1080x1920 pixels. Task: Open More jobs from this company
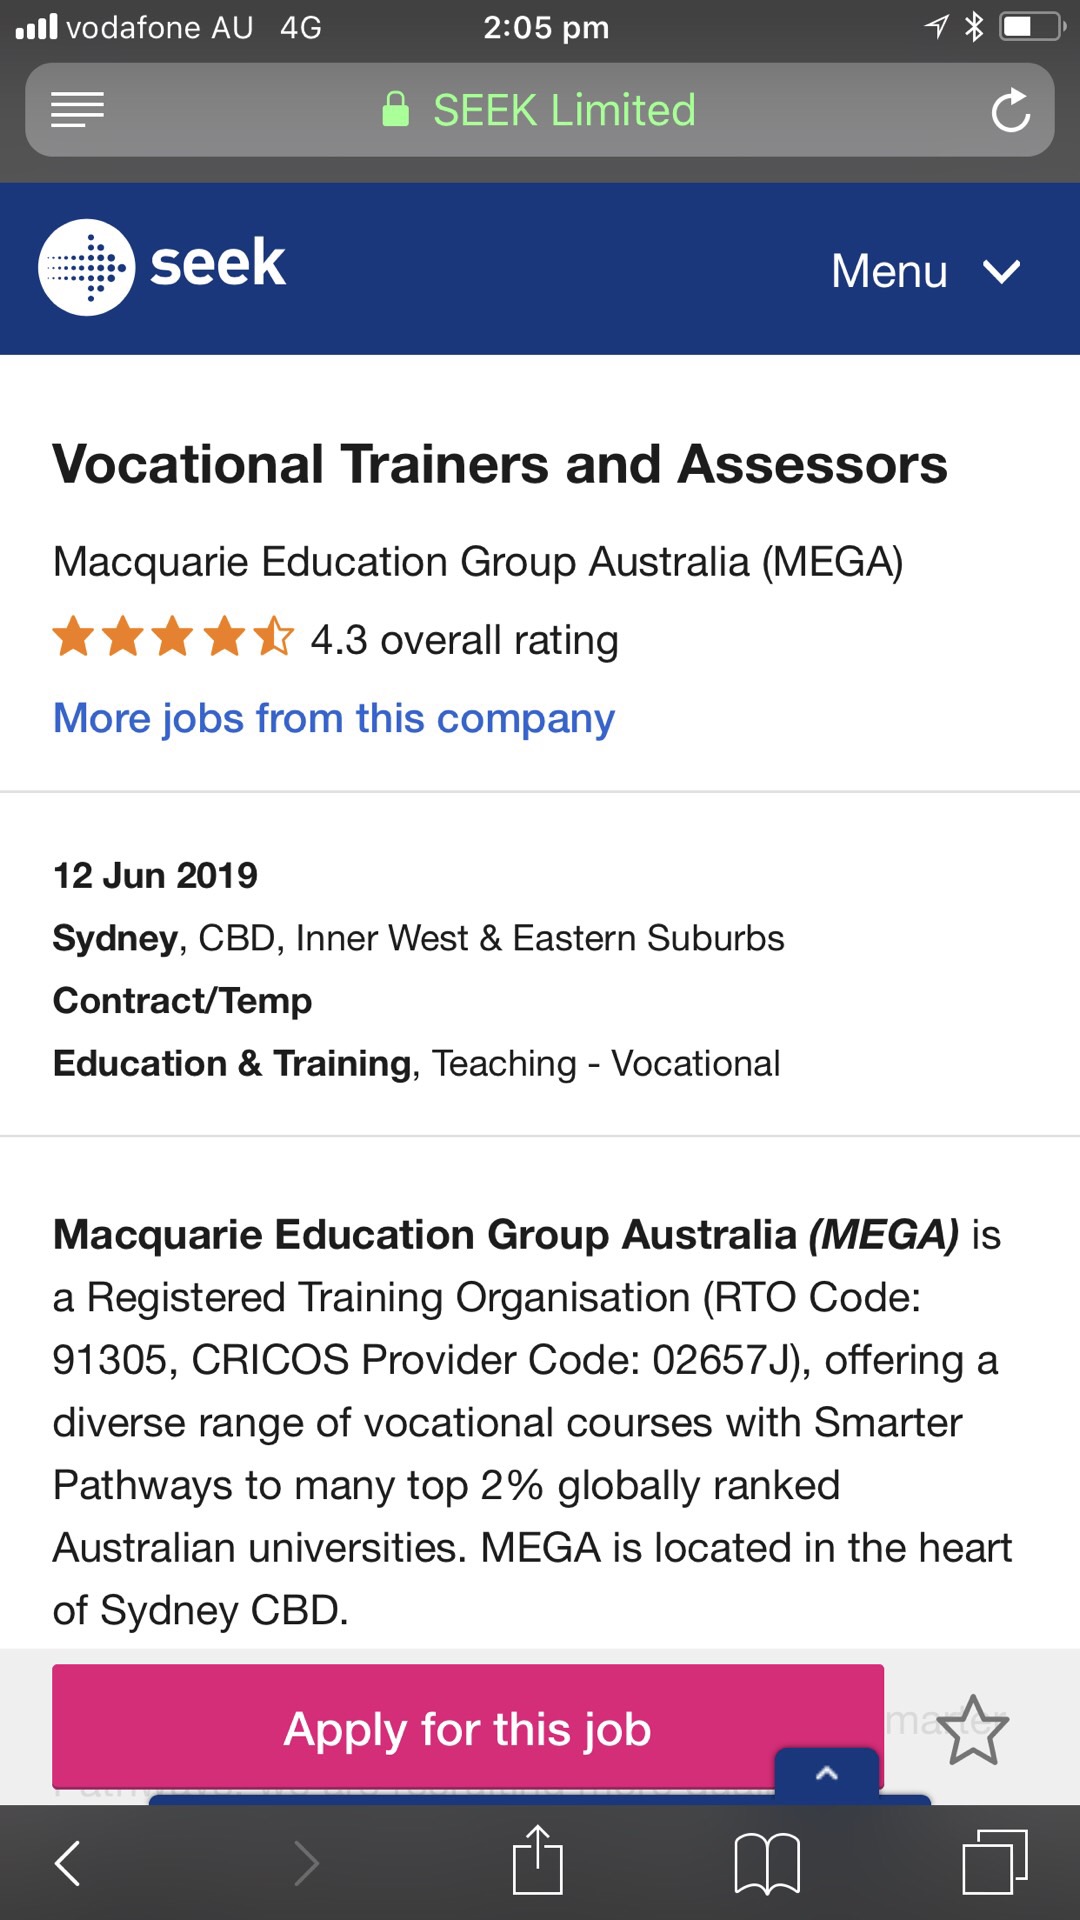334,718
